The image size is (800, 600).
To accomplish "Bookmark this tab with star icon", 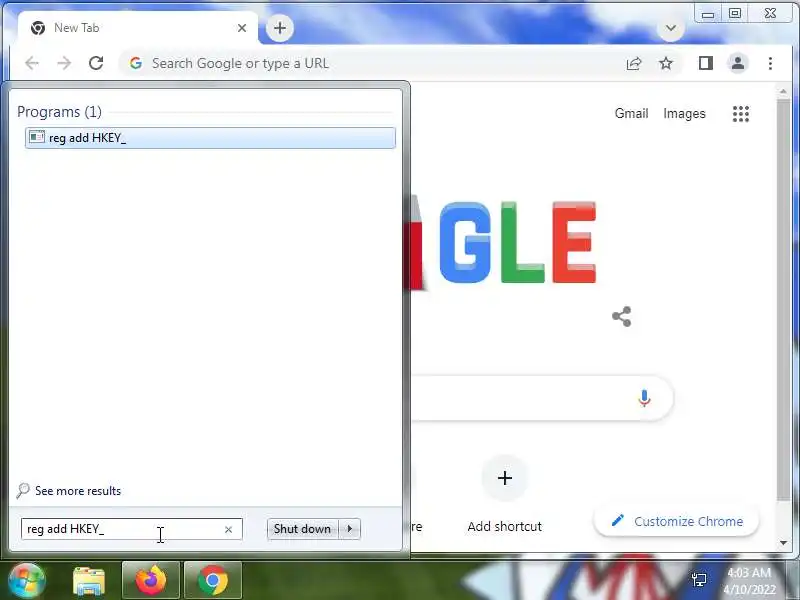I will click(x=666, y=63).
